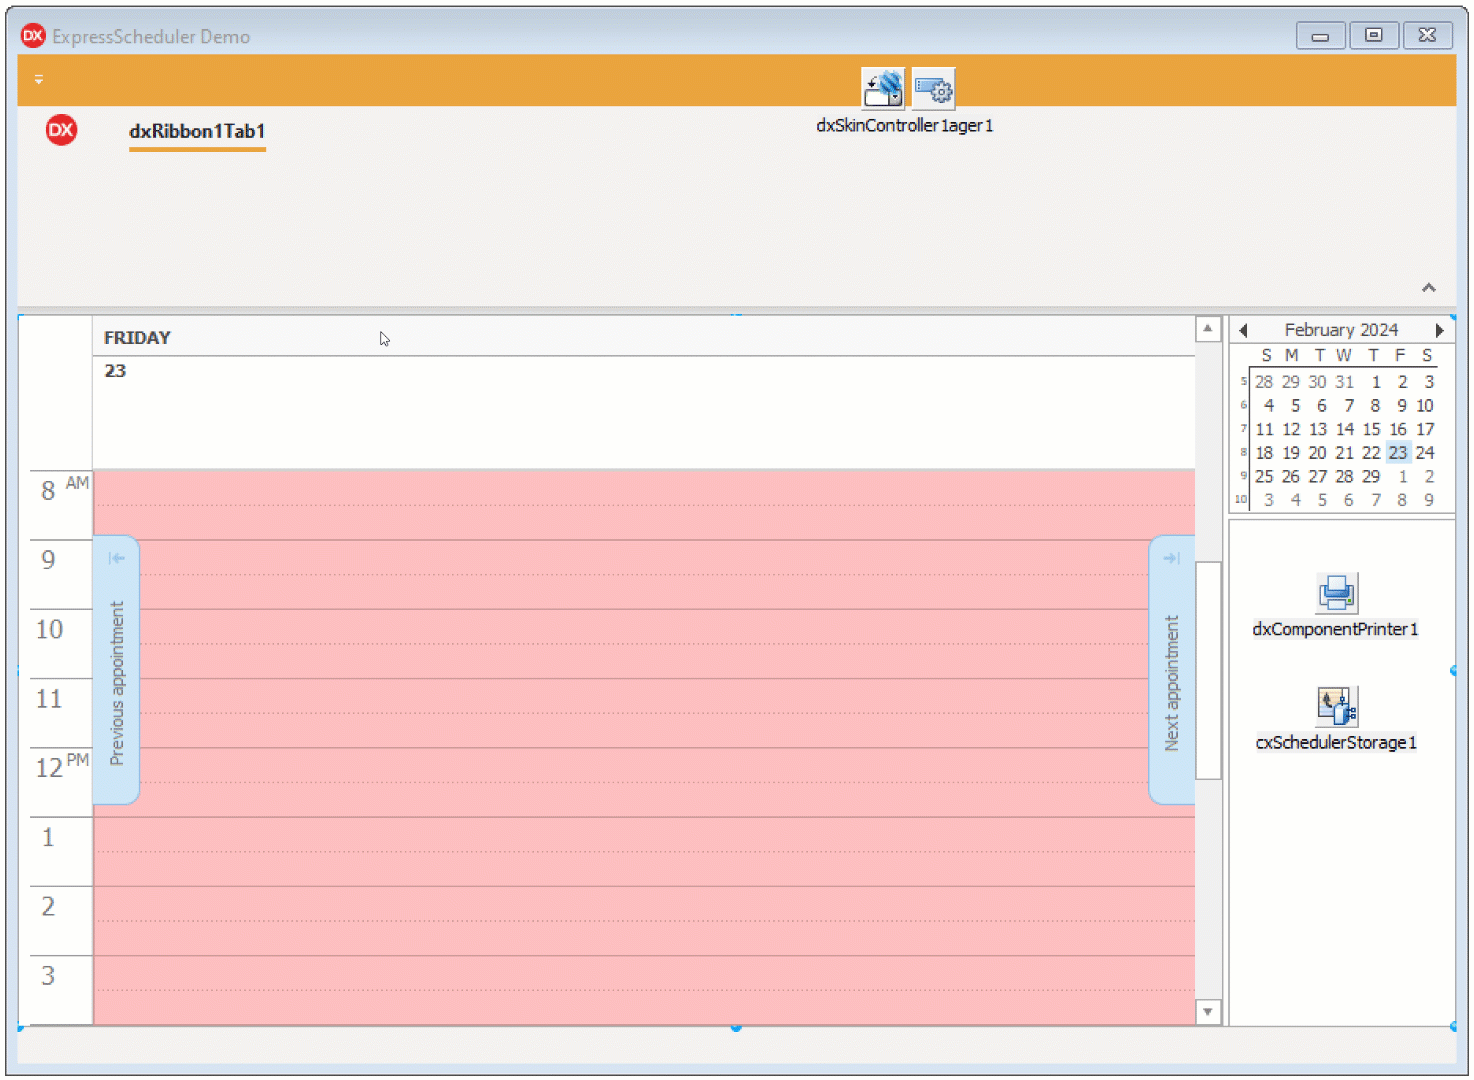This screenshot has width=1474, height=1080.
Task: Open the red DX application menu button
Action: [x=61, y=130]
